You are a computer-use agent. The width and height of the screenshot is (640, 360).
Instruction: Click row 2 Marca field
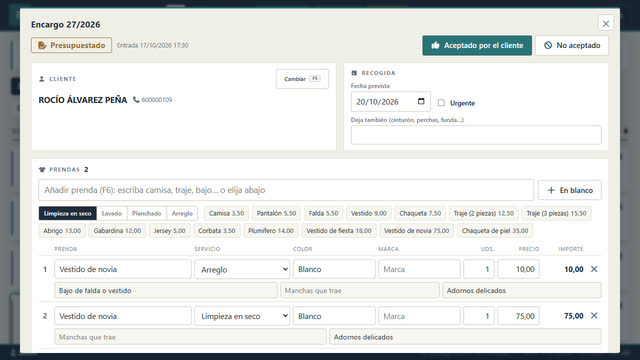pyautogui.click(x=419, y=316)
